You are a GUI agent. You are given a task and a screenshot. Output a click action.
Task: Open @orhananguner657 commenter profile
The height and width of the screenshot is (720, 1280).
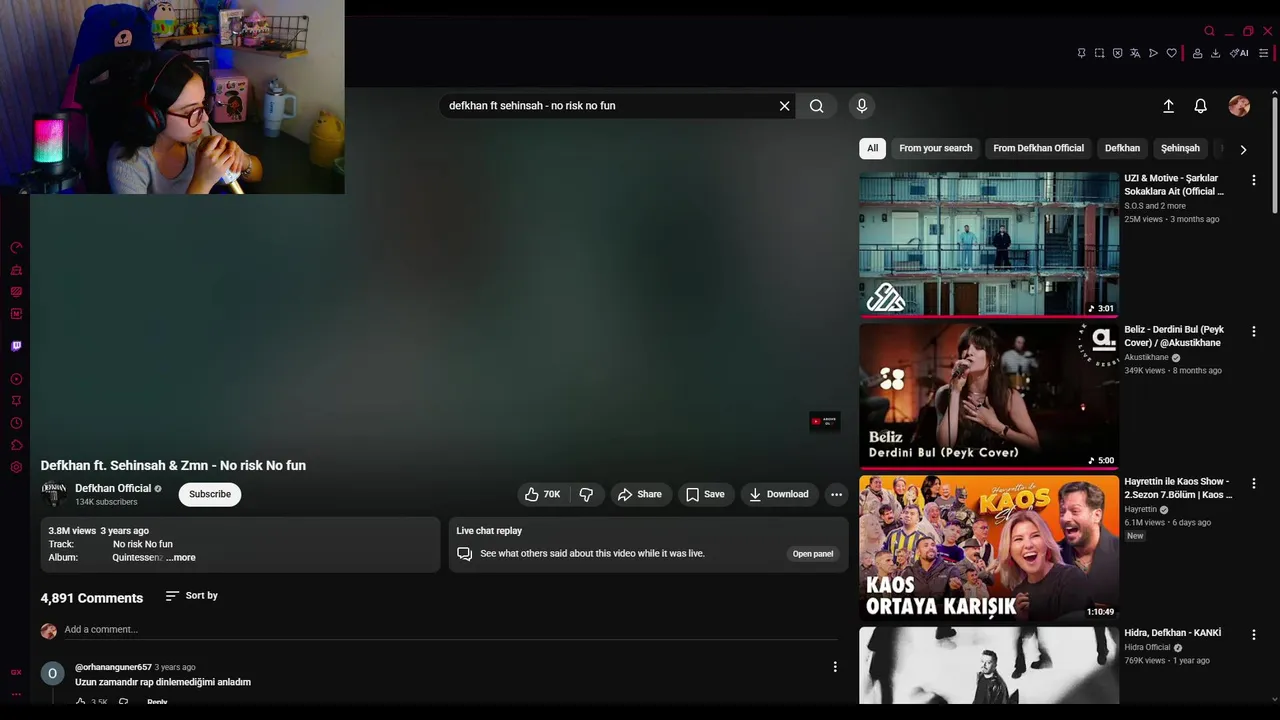(x=113, y=667)
